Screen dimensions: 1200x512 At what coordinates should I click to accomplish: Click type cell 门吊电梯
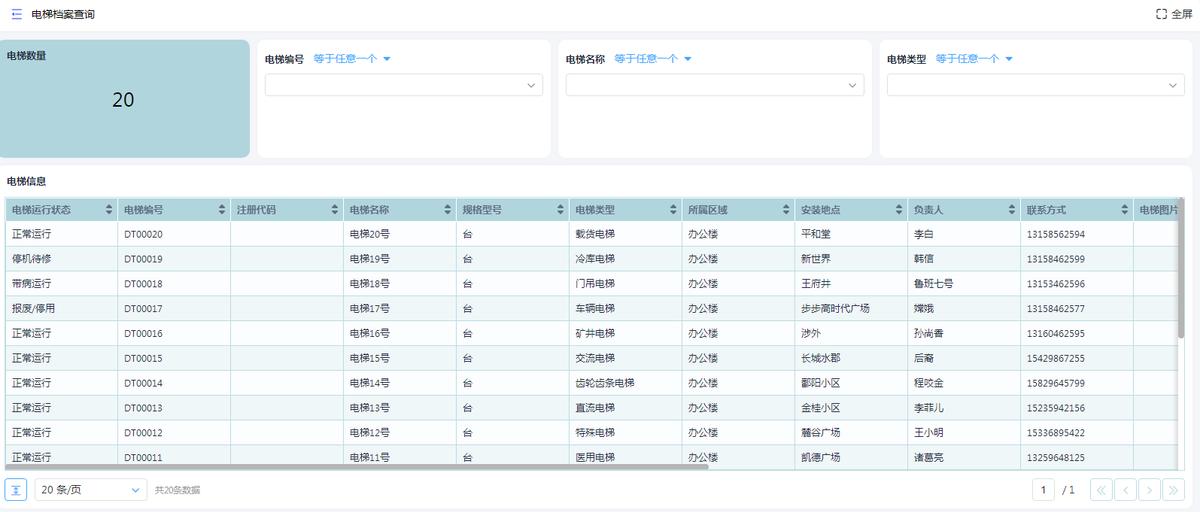pos(595,284)
